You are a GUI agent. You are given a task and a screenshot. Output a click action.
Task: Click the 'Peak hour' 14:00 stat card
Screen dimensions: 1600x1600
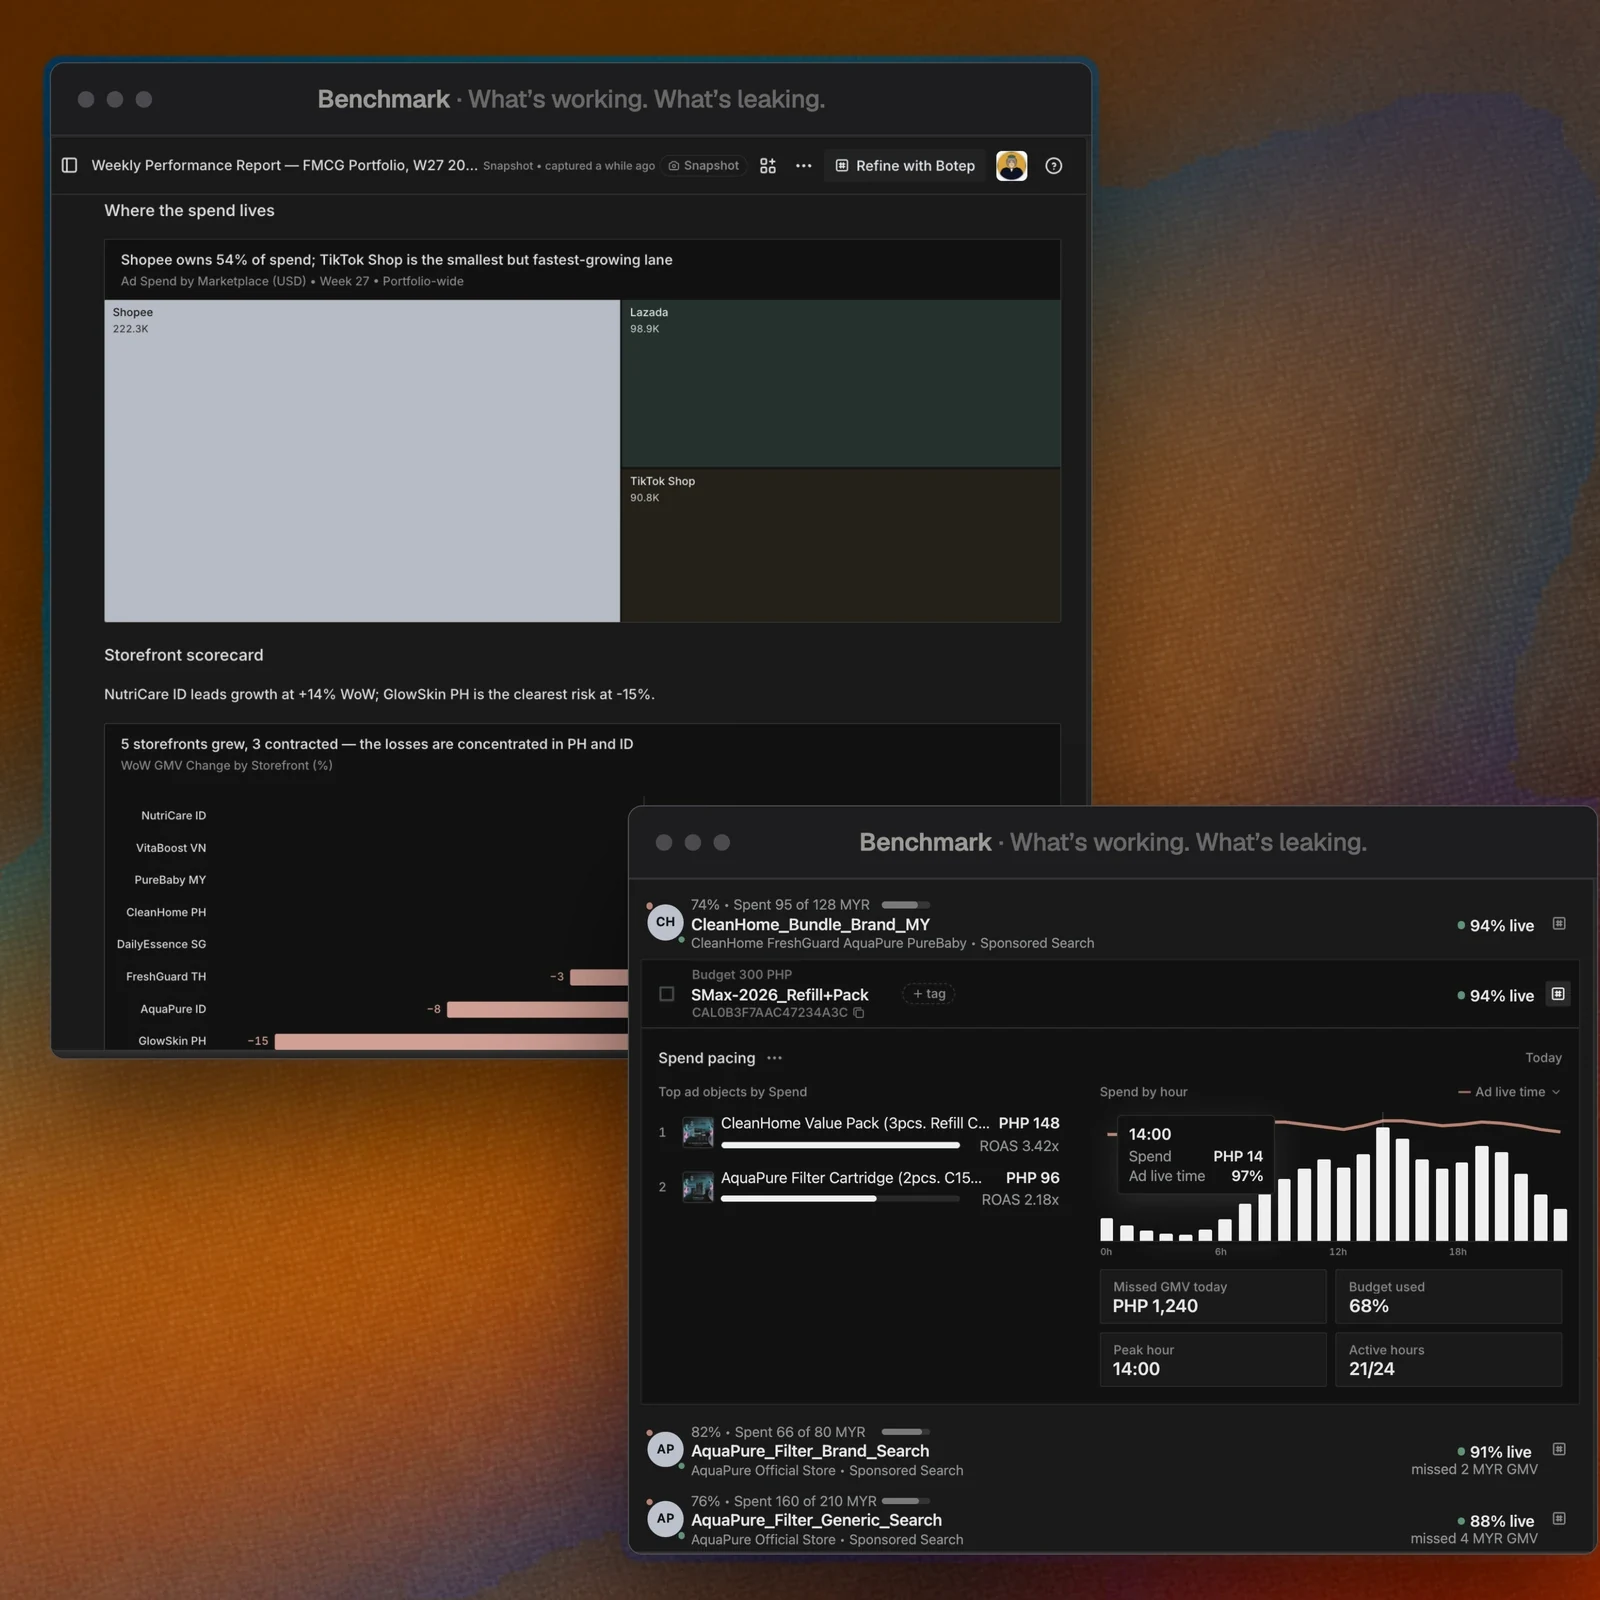click(1213, 1360)
